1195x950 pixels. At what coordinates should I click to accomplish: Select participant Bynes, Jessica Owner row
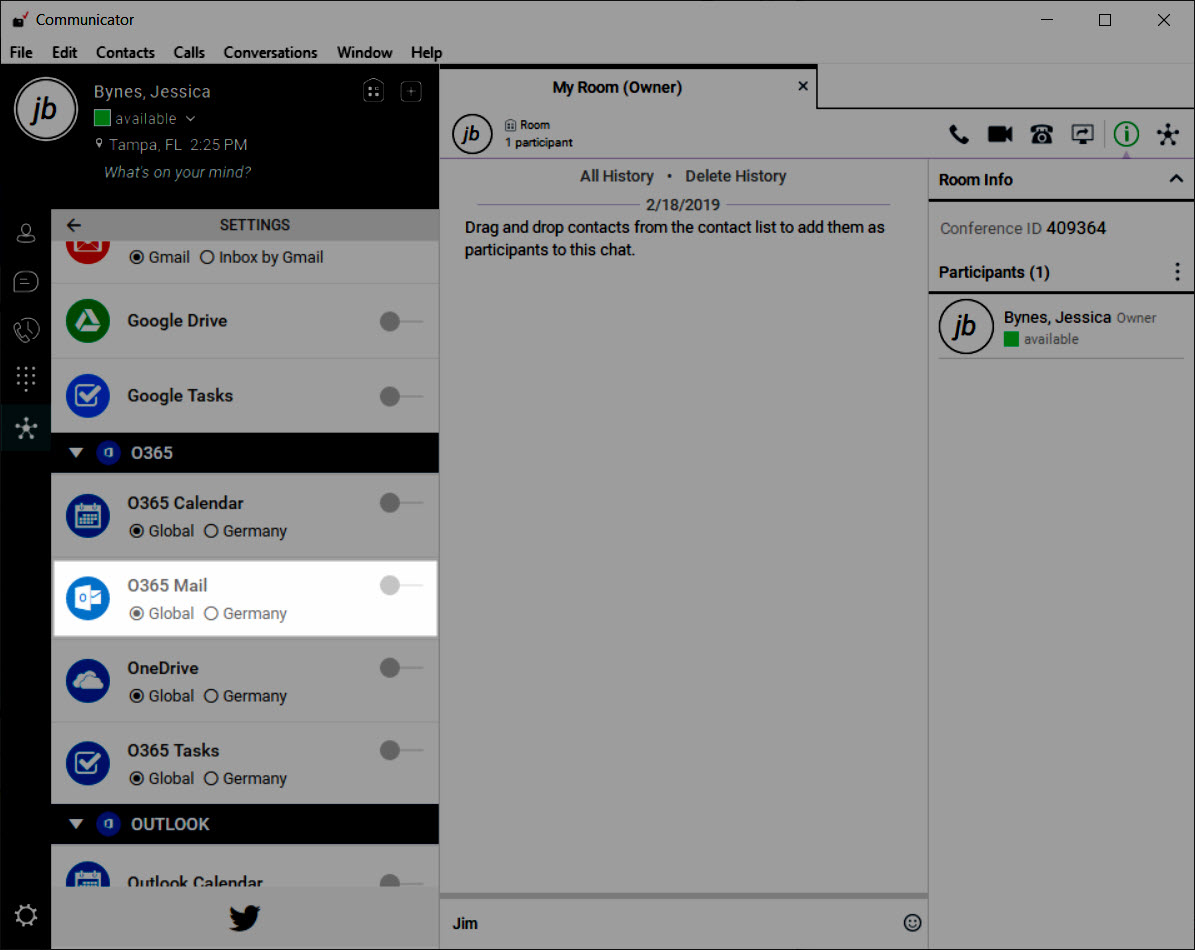[x=1060, y=328]
